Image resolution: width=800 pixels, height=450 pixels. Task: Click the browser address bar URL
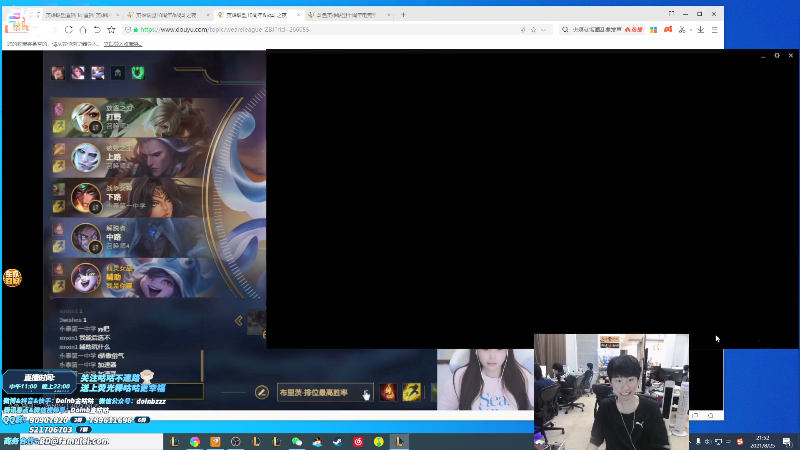224,30
